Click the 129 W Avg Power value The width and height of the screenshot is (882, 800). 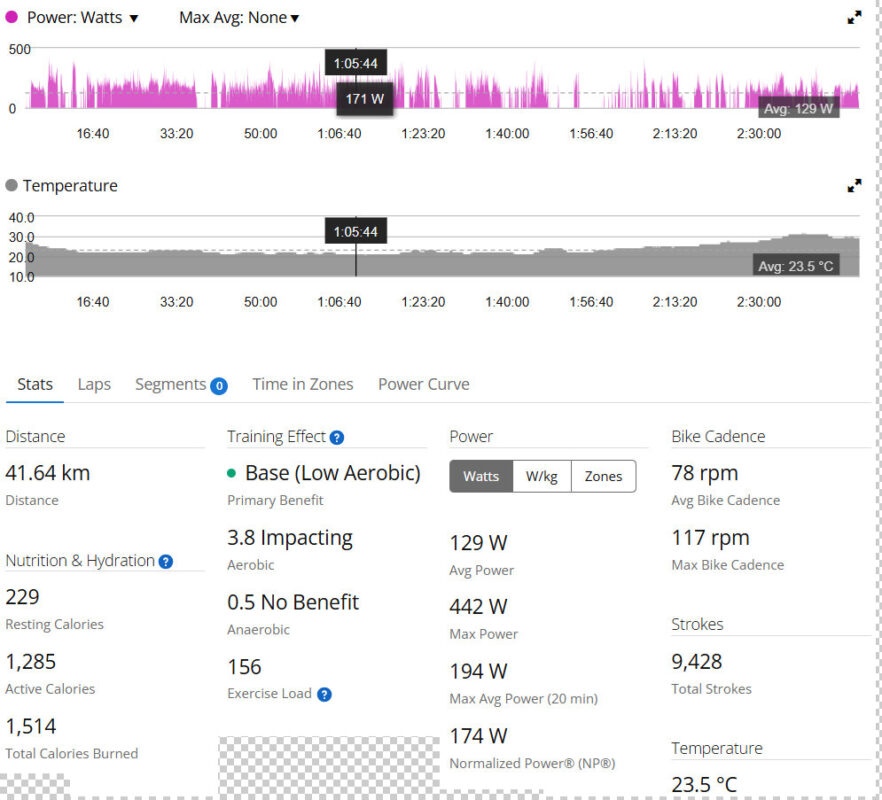click(x=478, y=543)
